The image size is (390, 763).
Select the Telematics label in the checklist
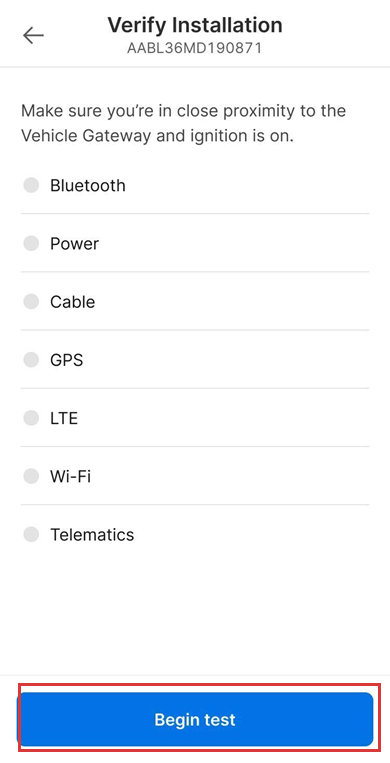point(92,534)
